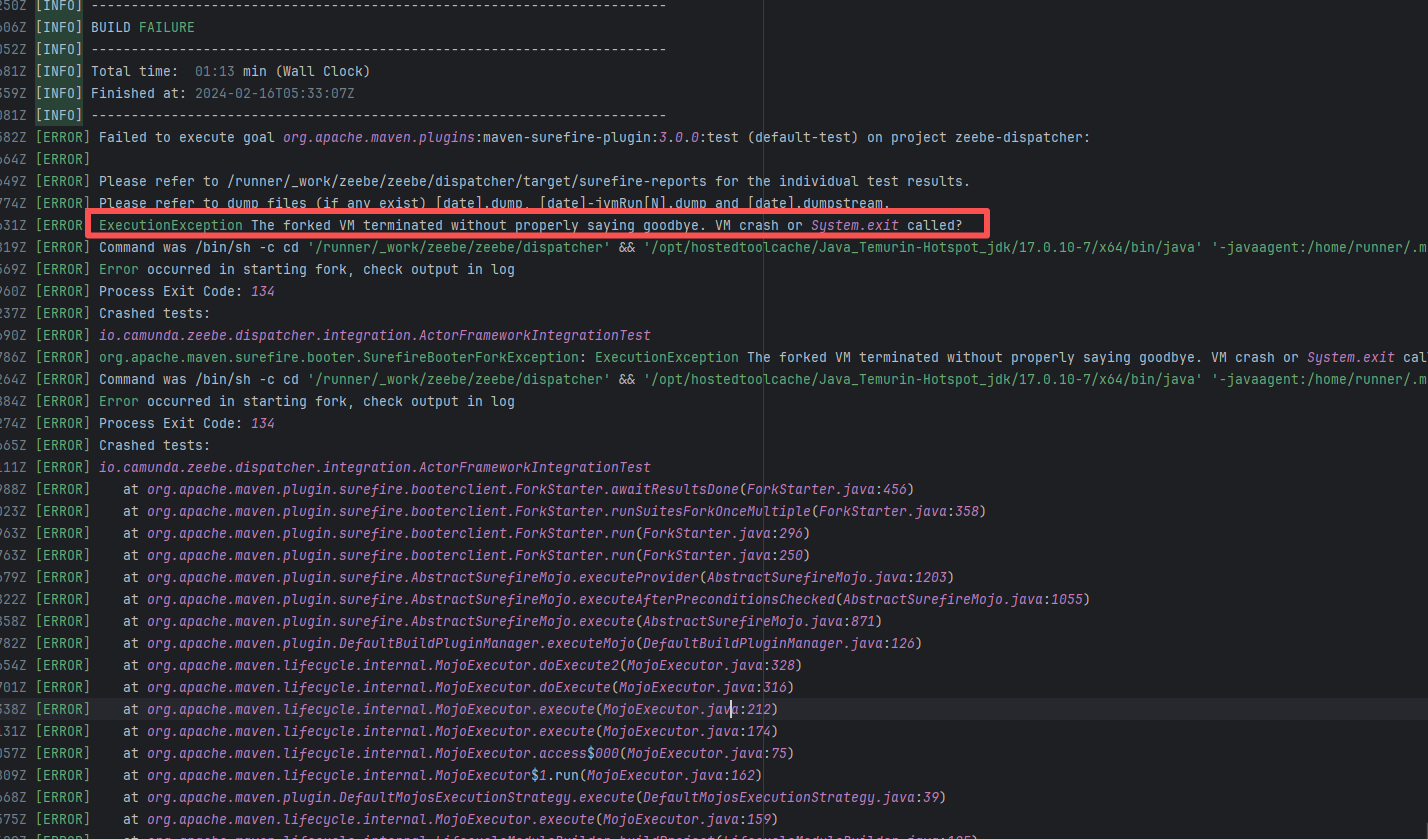Click AbstractSurefireMojo.java:1055 reference
Screen dimensions: 1428x839
coord(963,599)
